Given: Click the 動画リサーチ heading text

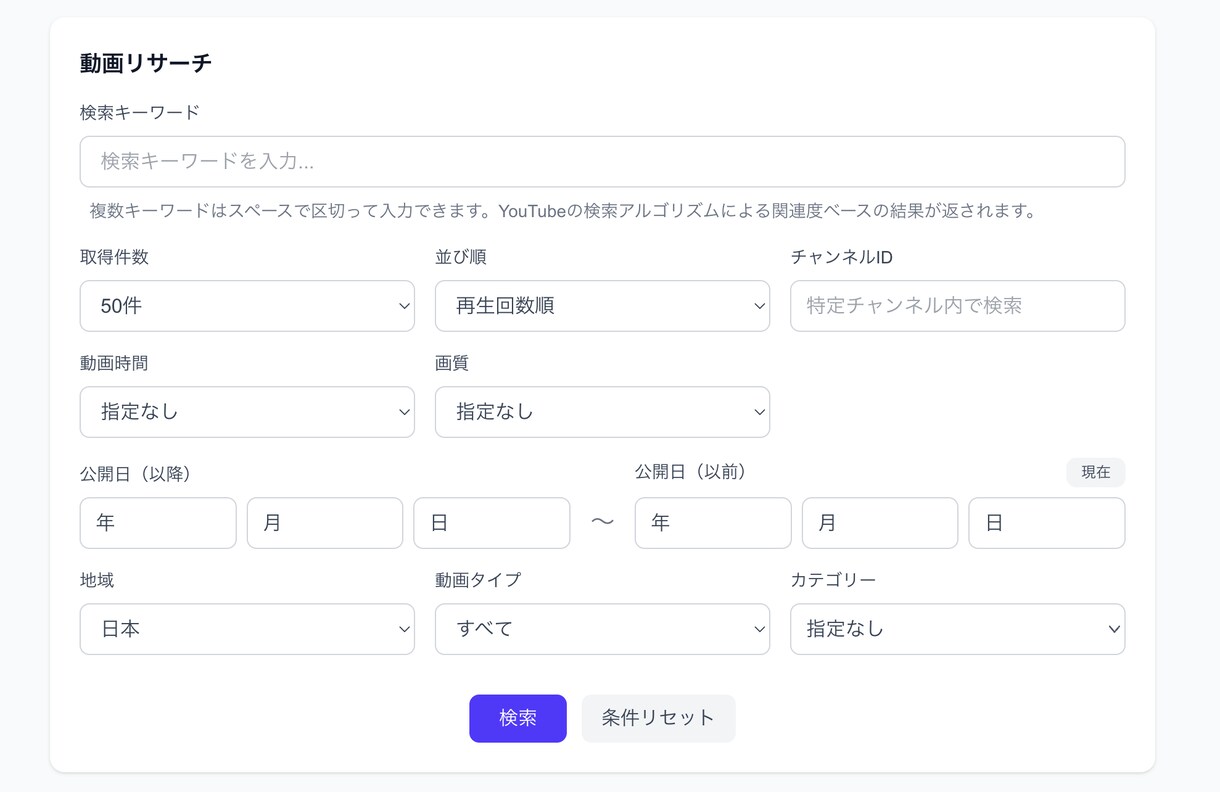Looking at the screenshot, I should pyautogui.click(x=146, y=63).
